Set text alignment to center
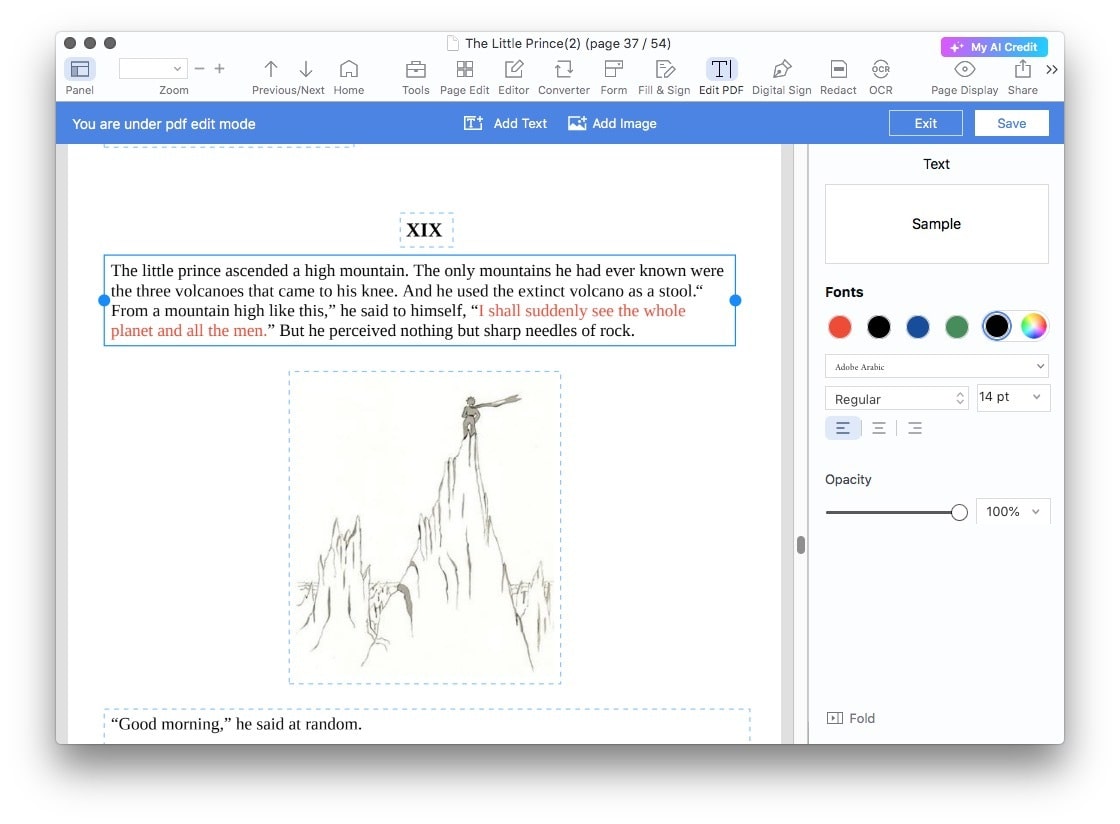1120x824 pixels. (879, 428)
